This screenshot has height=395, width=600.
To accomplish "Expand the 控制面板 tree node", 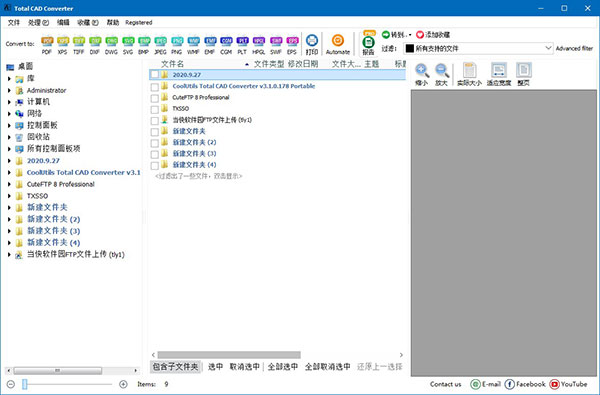I will 9,126.
